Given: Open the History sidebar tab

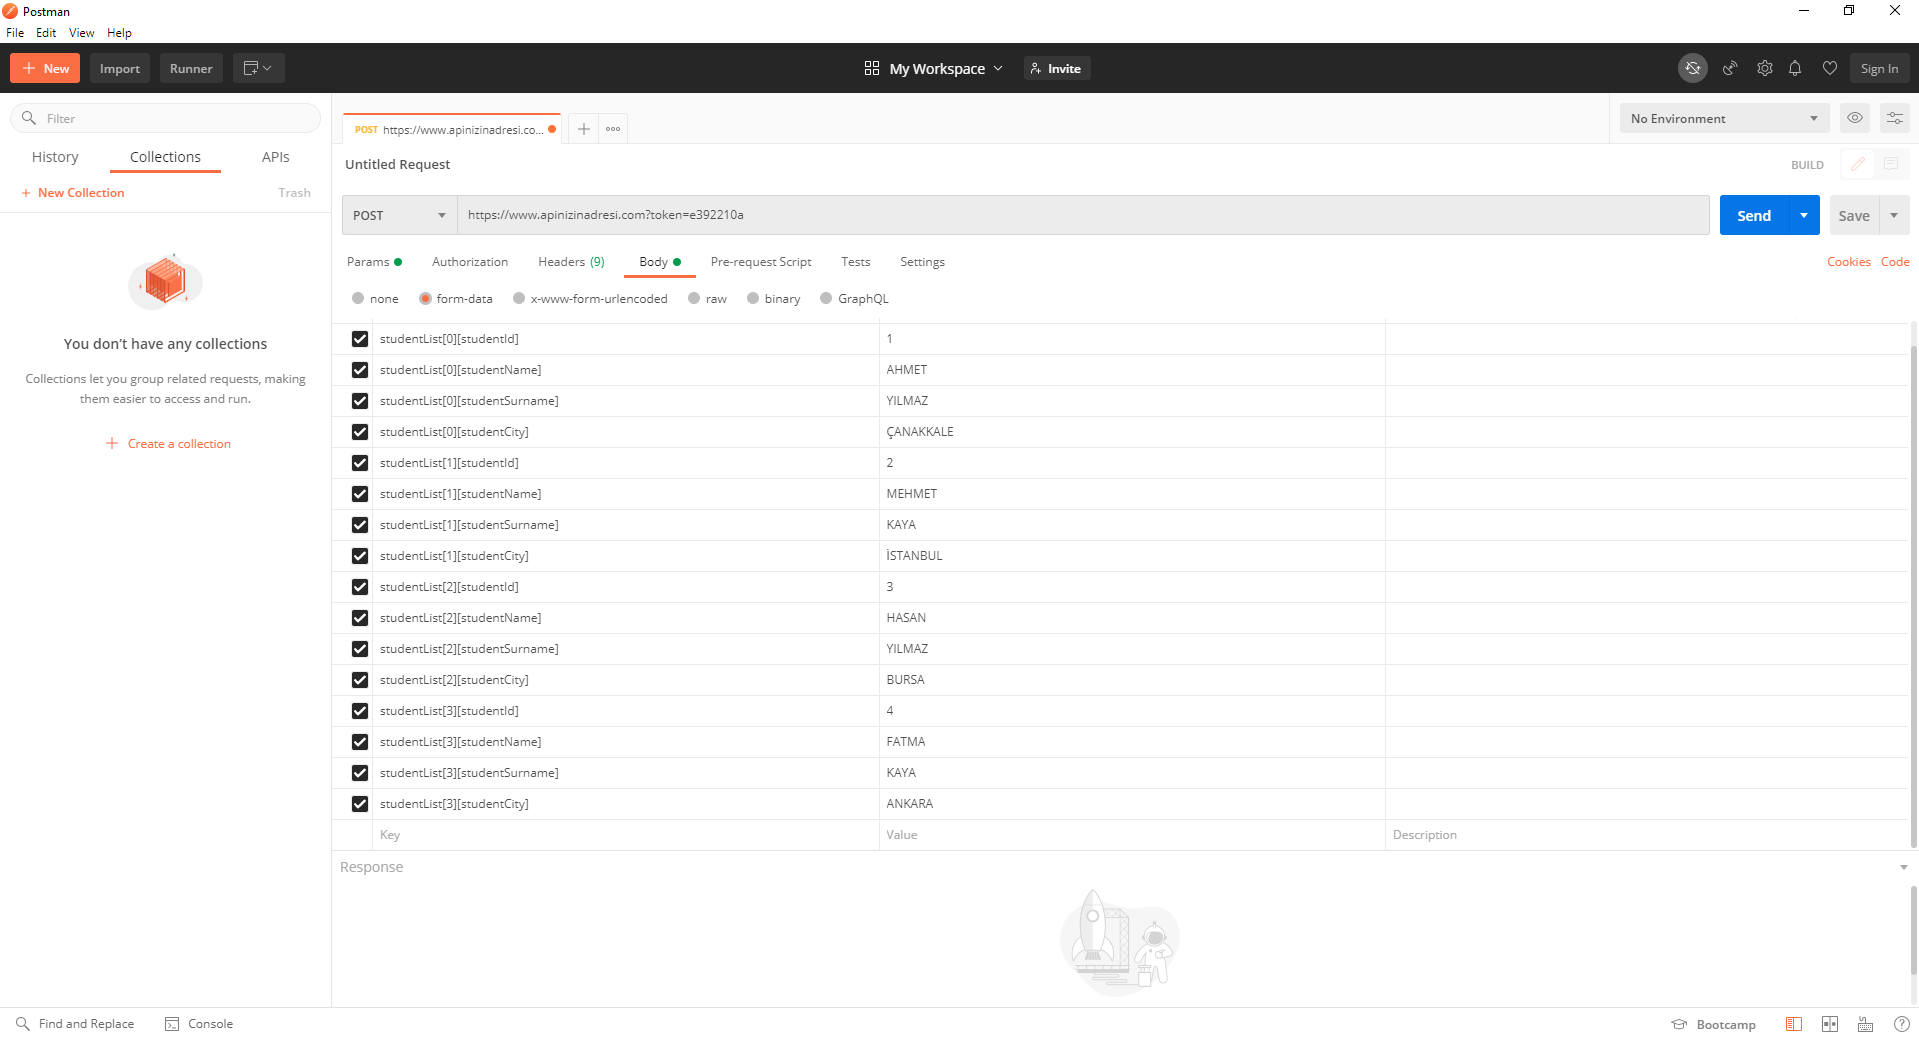Looking at the screenshot, I should [55, 157].
